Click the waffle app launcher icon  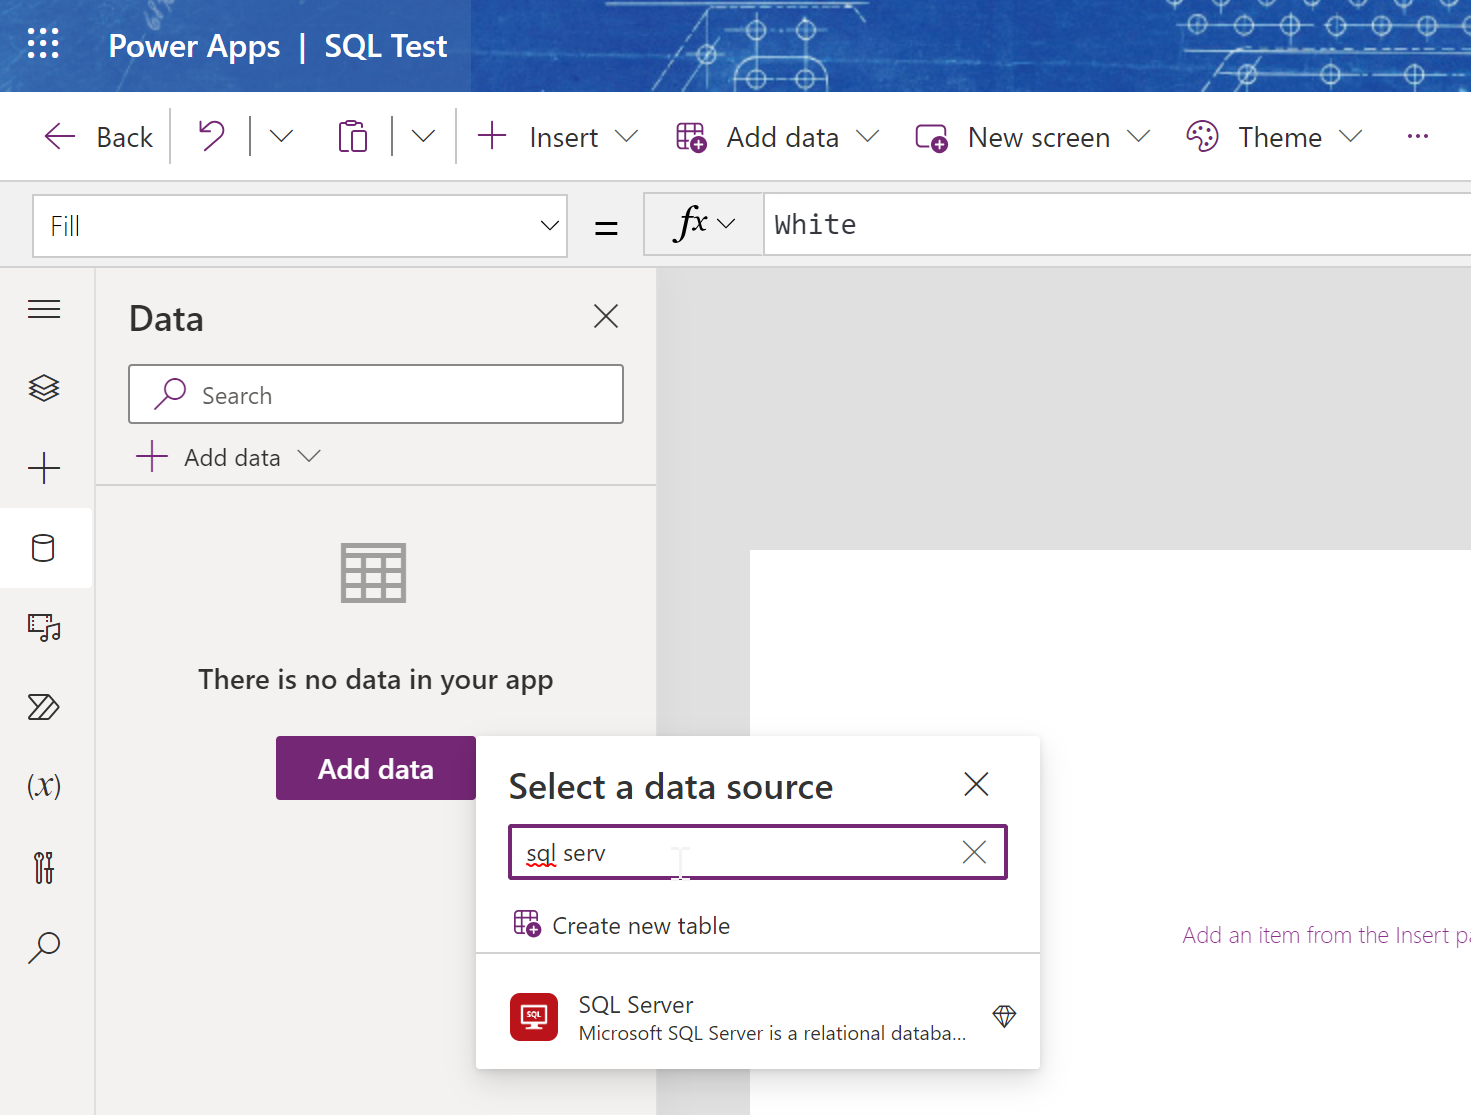pos(42,44)
